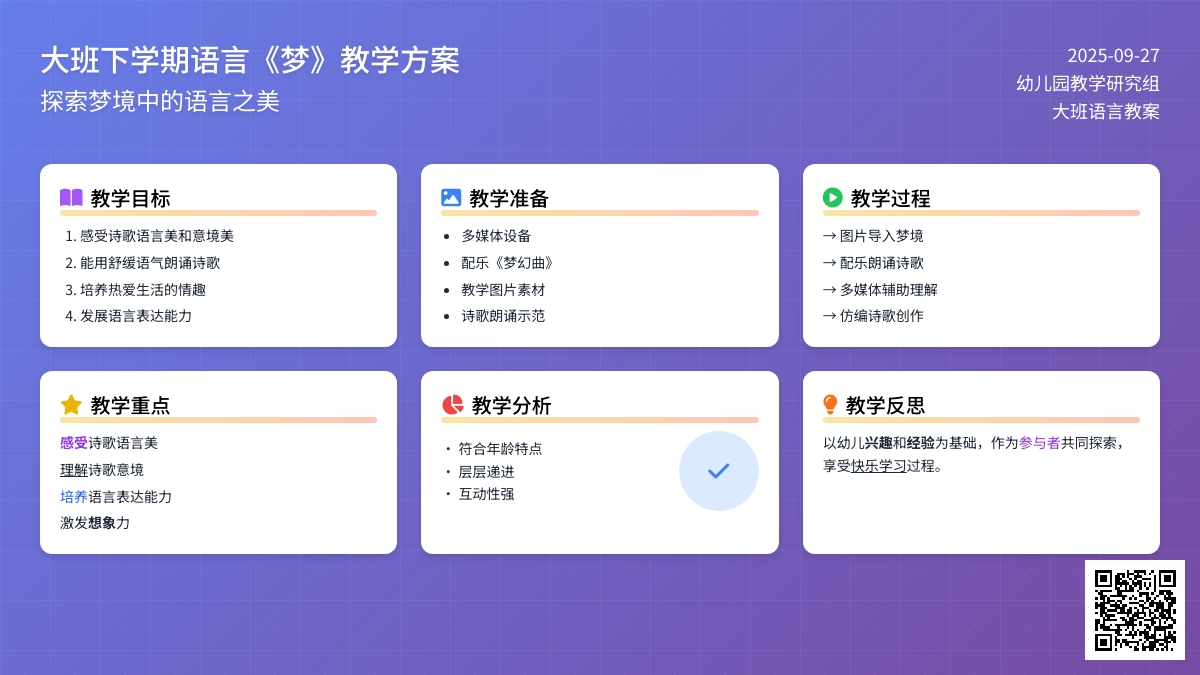1200x675 pixels.
Task: Click the purple 参与者 link text
Action: point(1039,443)
